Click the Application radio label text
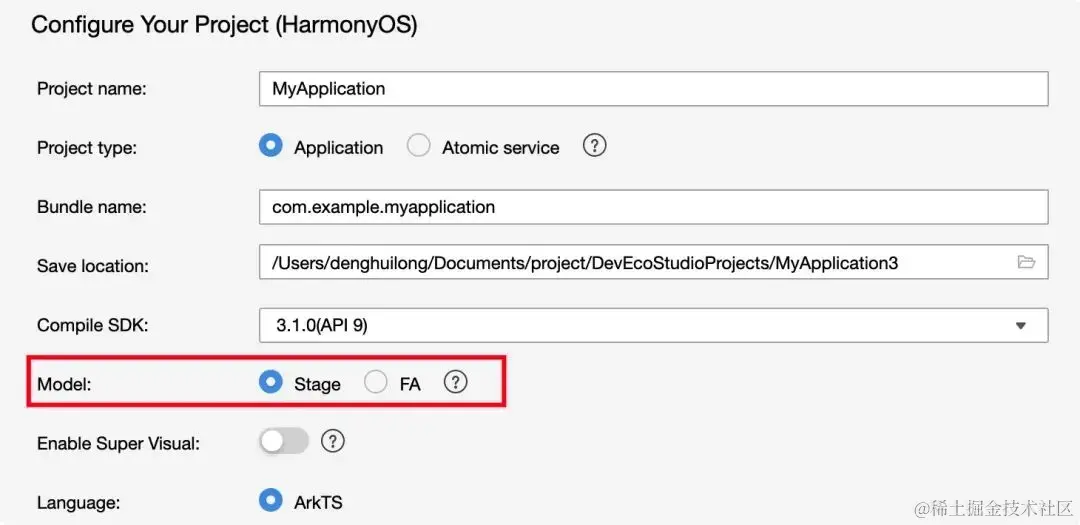1080x525 pixels. [338, 148]
